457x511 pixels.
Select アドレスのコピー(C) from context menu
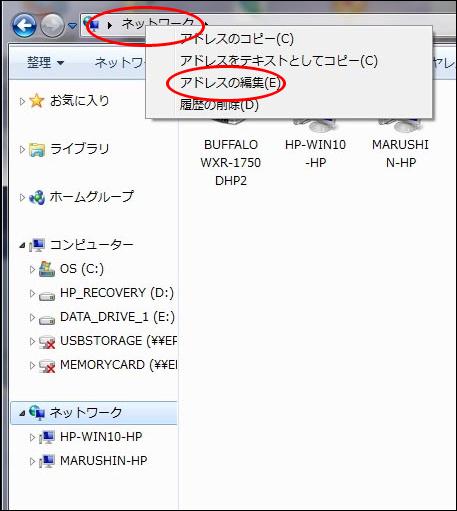tap(237, 39)
